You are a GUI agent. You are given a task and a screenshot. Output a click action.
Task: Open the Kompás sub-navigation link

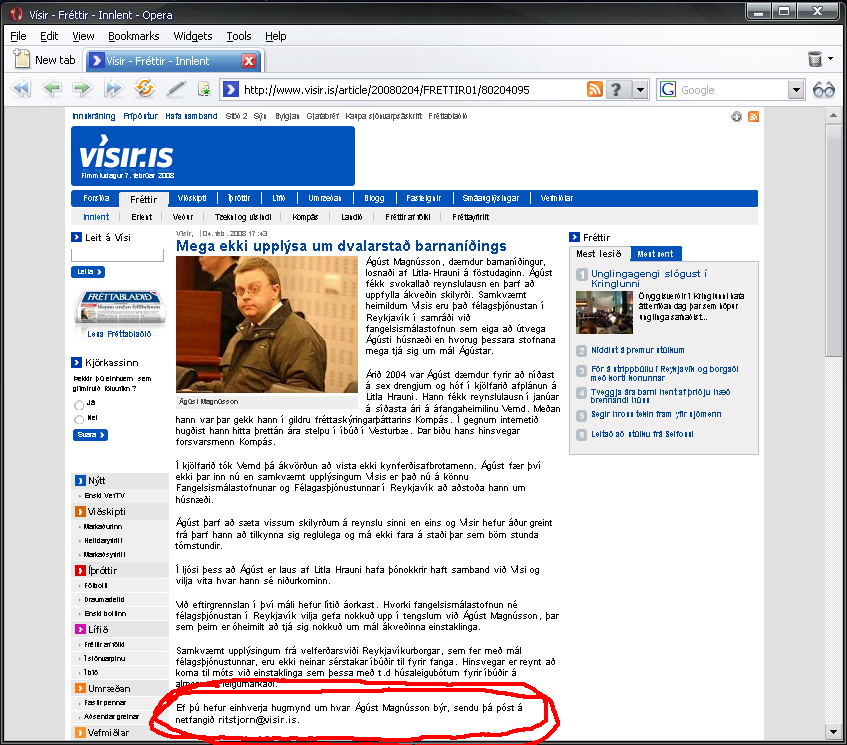click(x=305, y=217)
